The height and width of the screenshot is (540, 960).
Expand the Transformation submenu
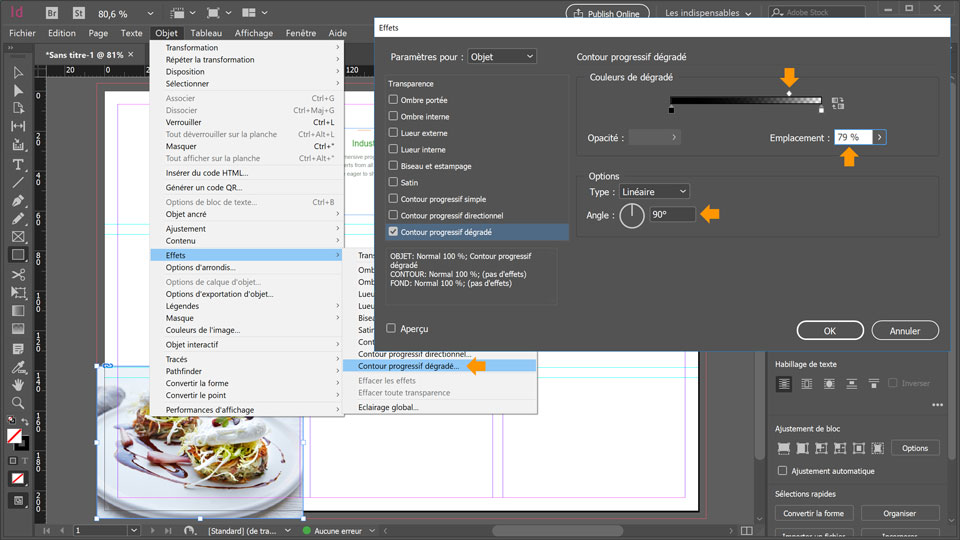point(247,47)
